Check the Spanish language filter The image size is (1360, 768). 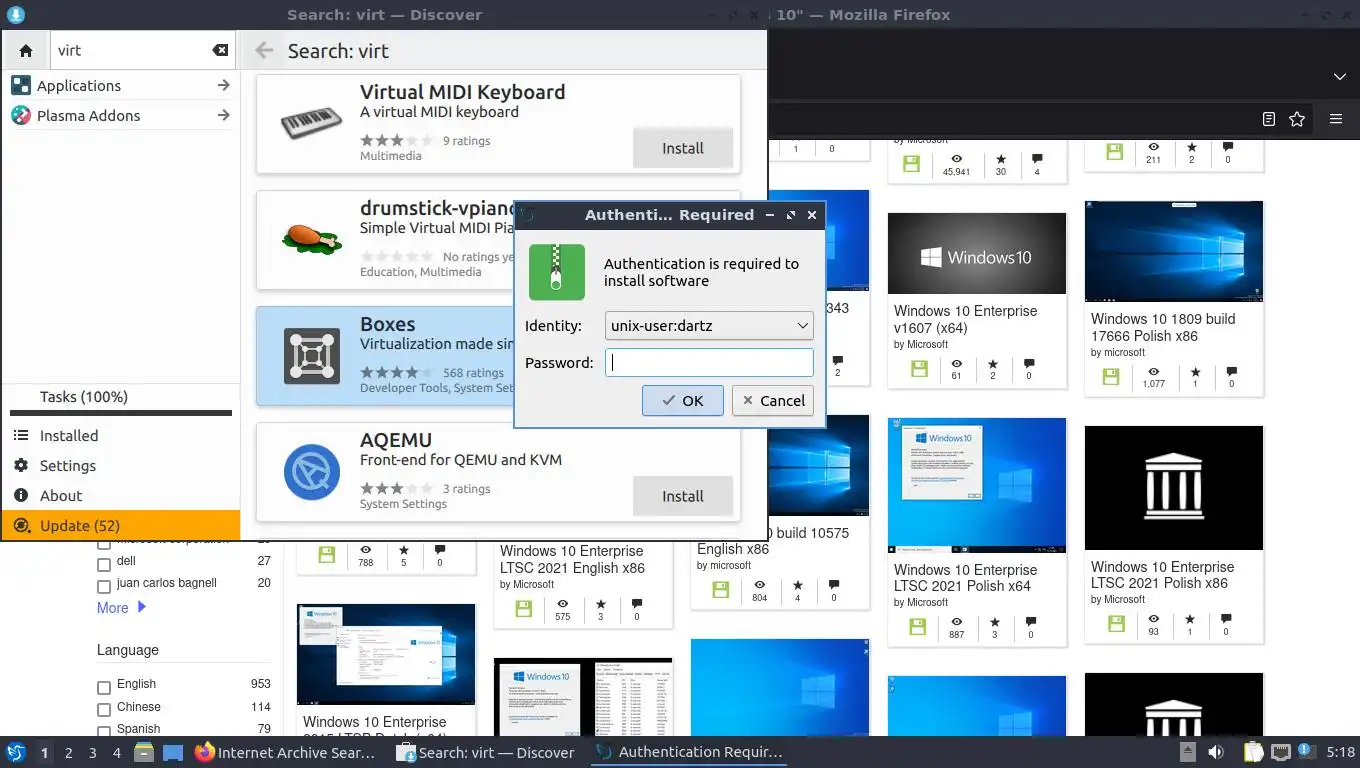click(103, 731)
